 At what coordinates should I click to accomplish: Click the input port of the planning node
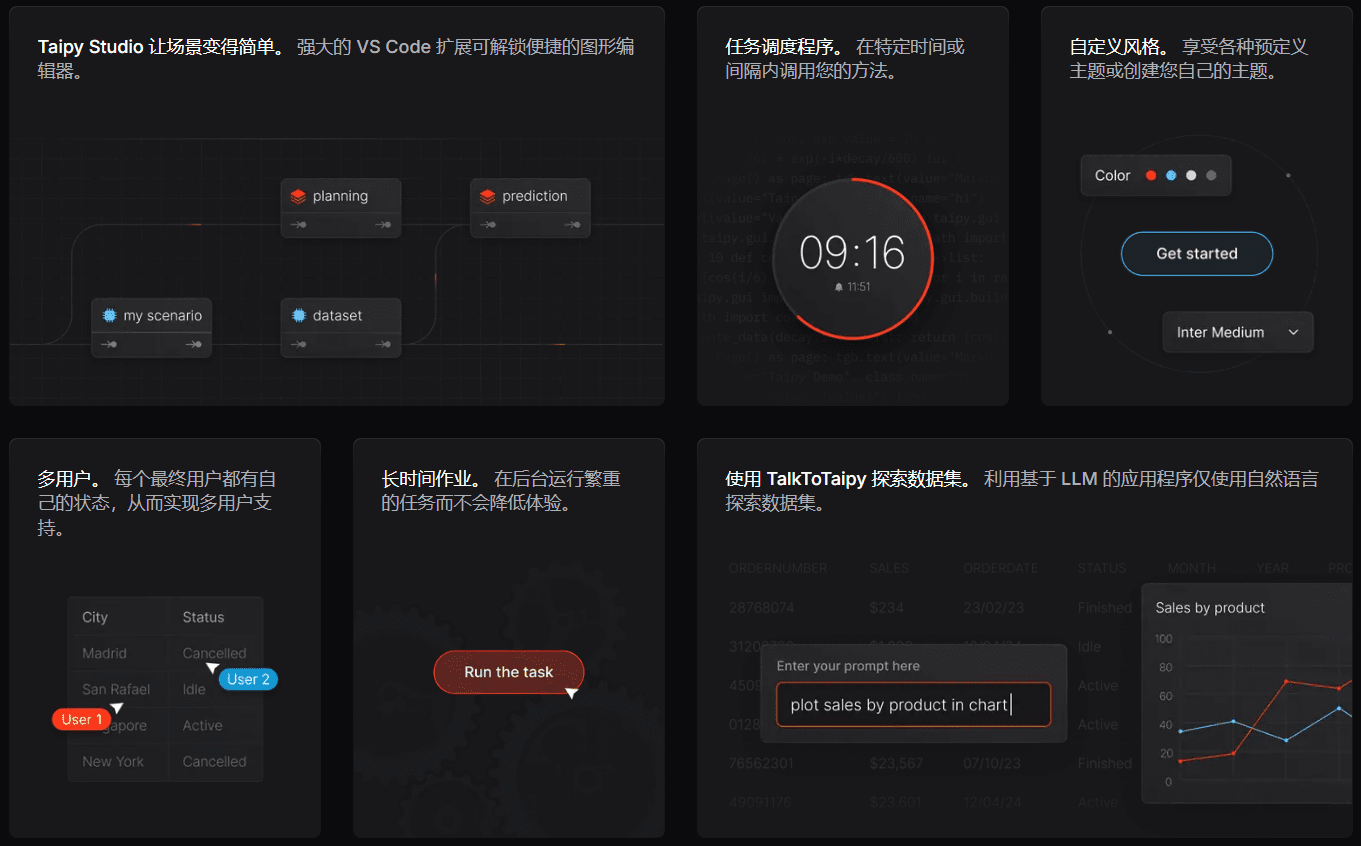coord(298,225)
